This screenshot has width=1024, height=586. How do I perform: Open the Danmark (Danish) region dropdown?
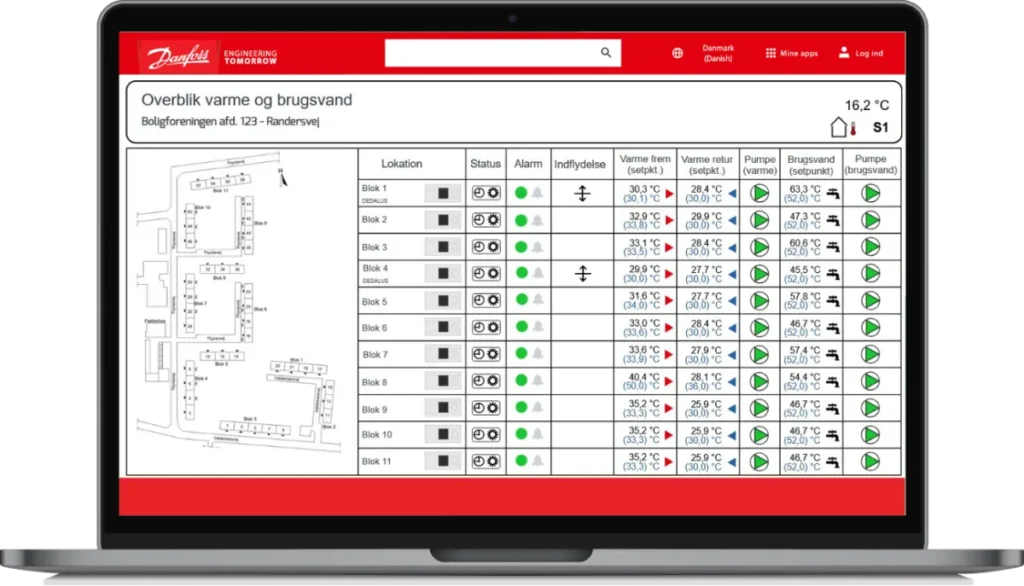(718, 53)
